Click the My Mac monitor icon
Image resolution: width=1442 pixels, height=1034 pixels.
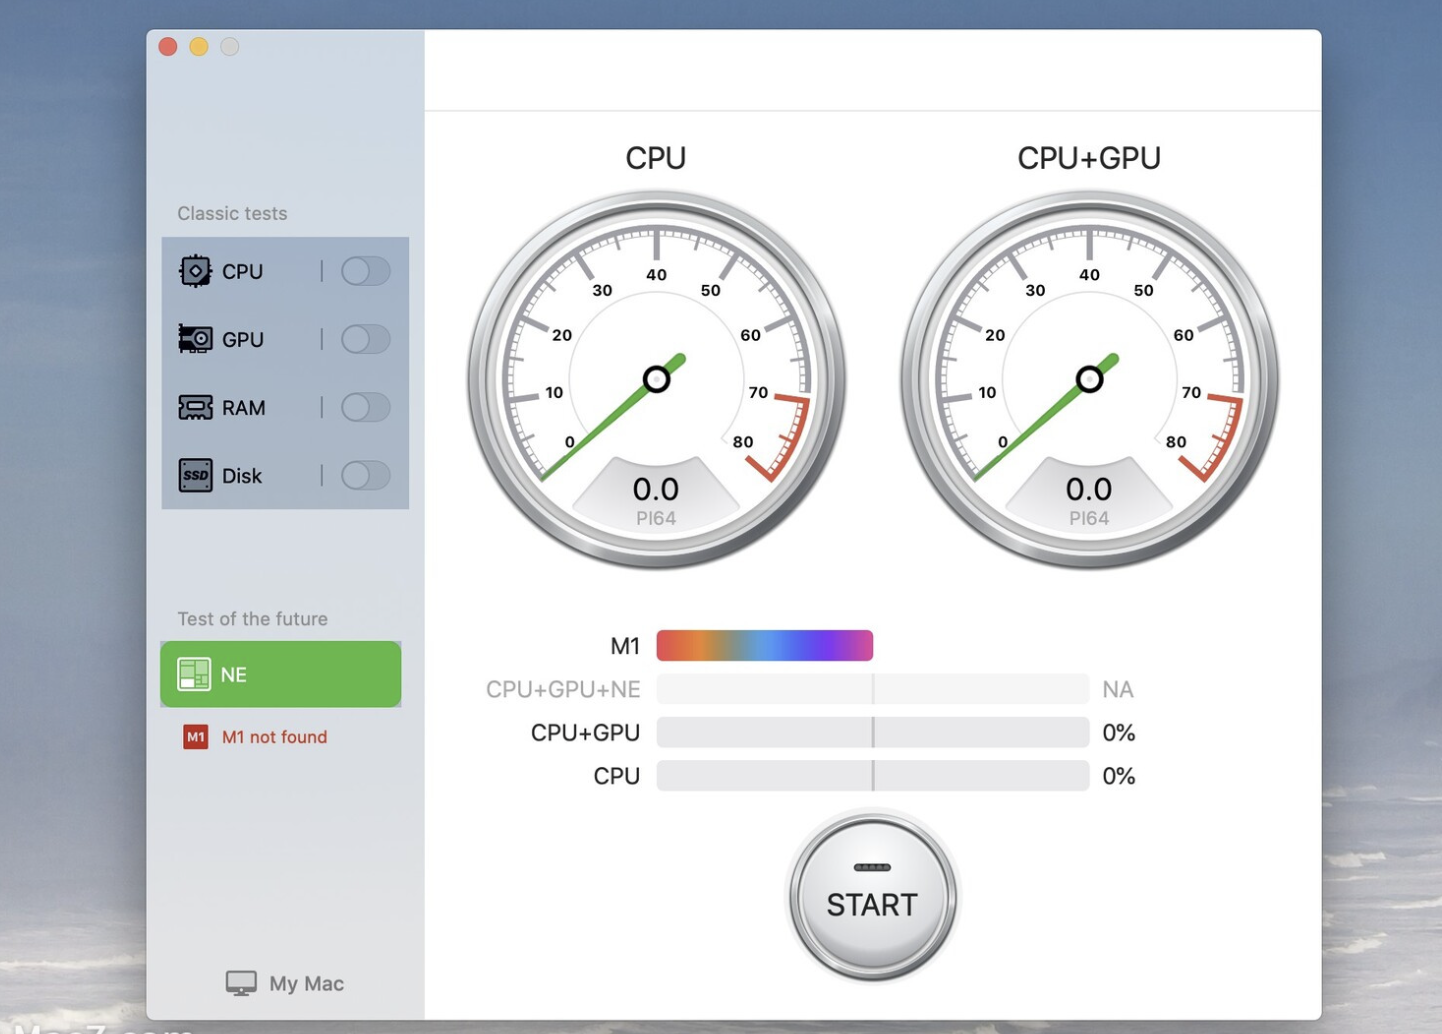click(240, 982)
